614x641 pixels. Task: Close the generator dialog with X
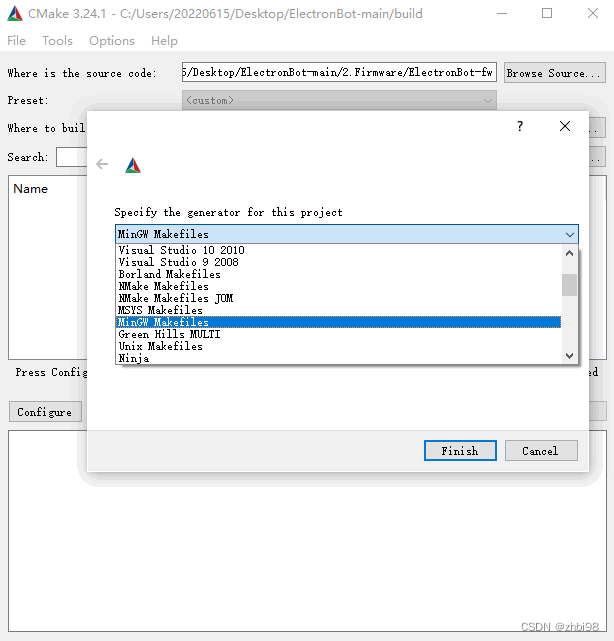565,126
